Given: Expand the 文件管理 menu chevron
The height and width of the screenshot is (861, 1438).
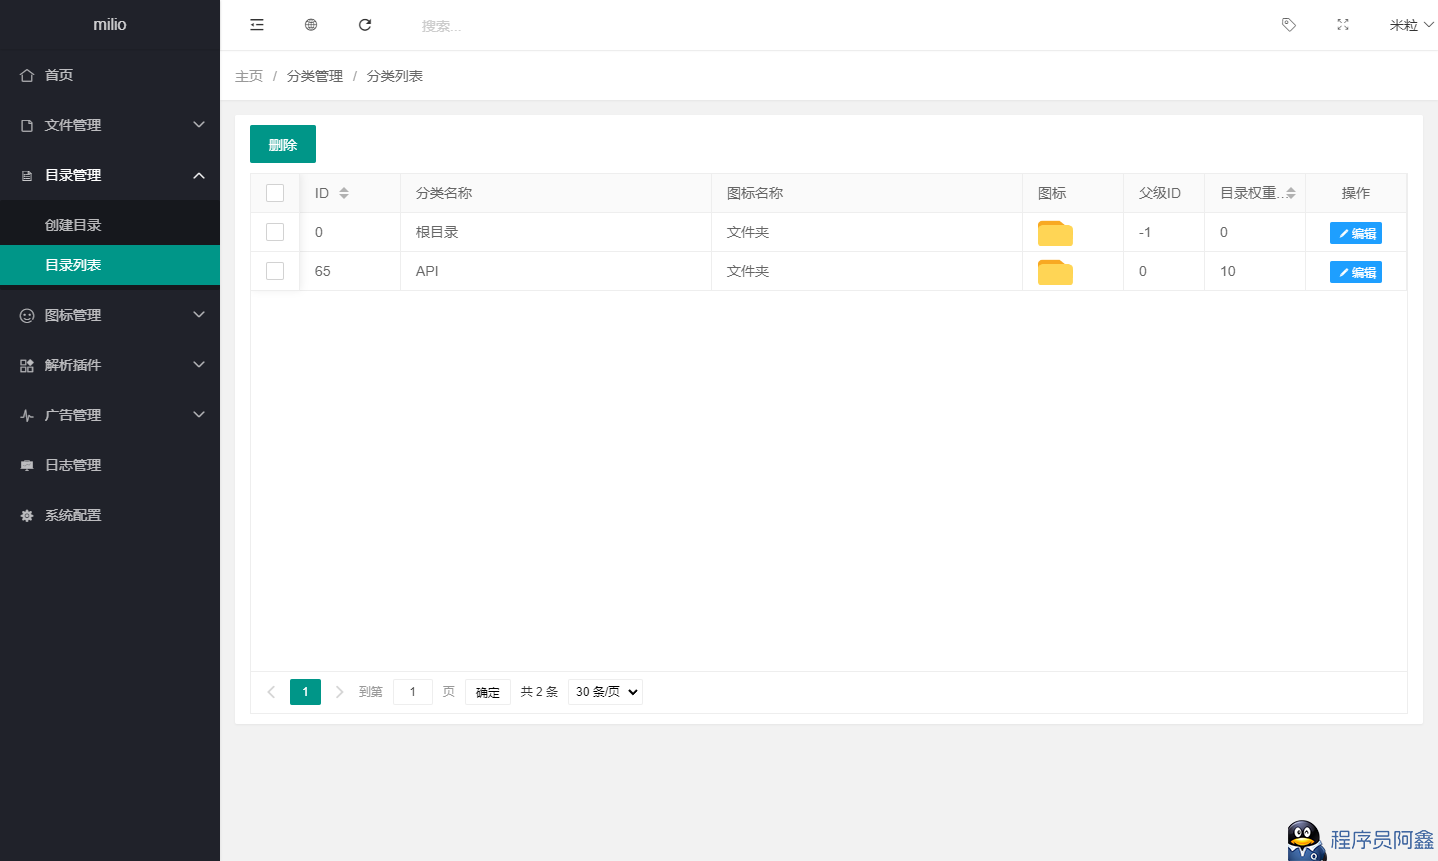Looking at the screenshot, I should click(199, 125).
